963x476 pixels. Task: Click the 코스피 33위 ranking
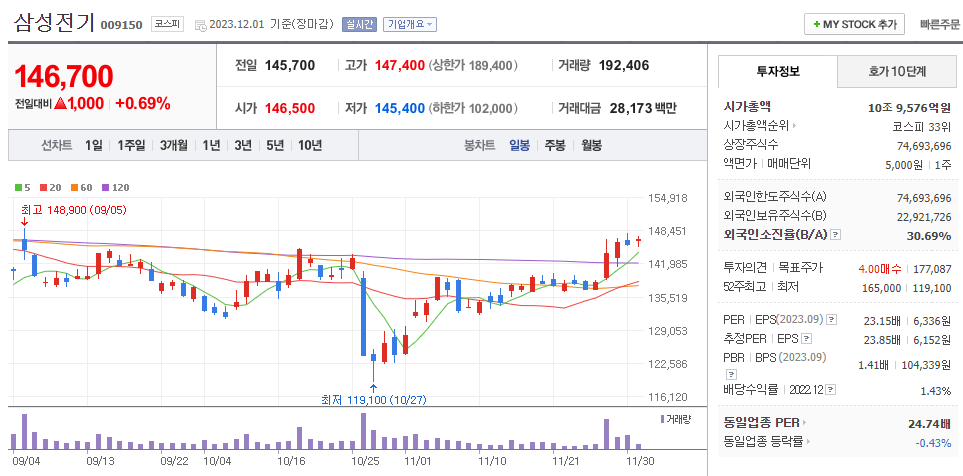(x=922, y=127)
